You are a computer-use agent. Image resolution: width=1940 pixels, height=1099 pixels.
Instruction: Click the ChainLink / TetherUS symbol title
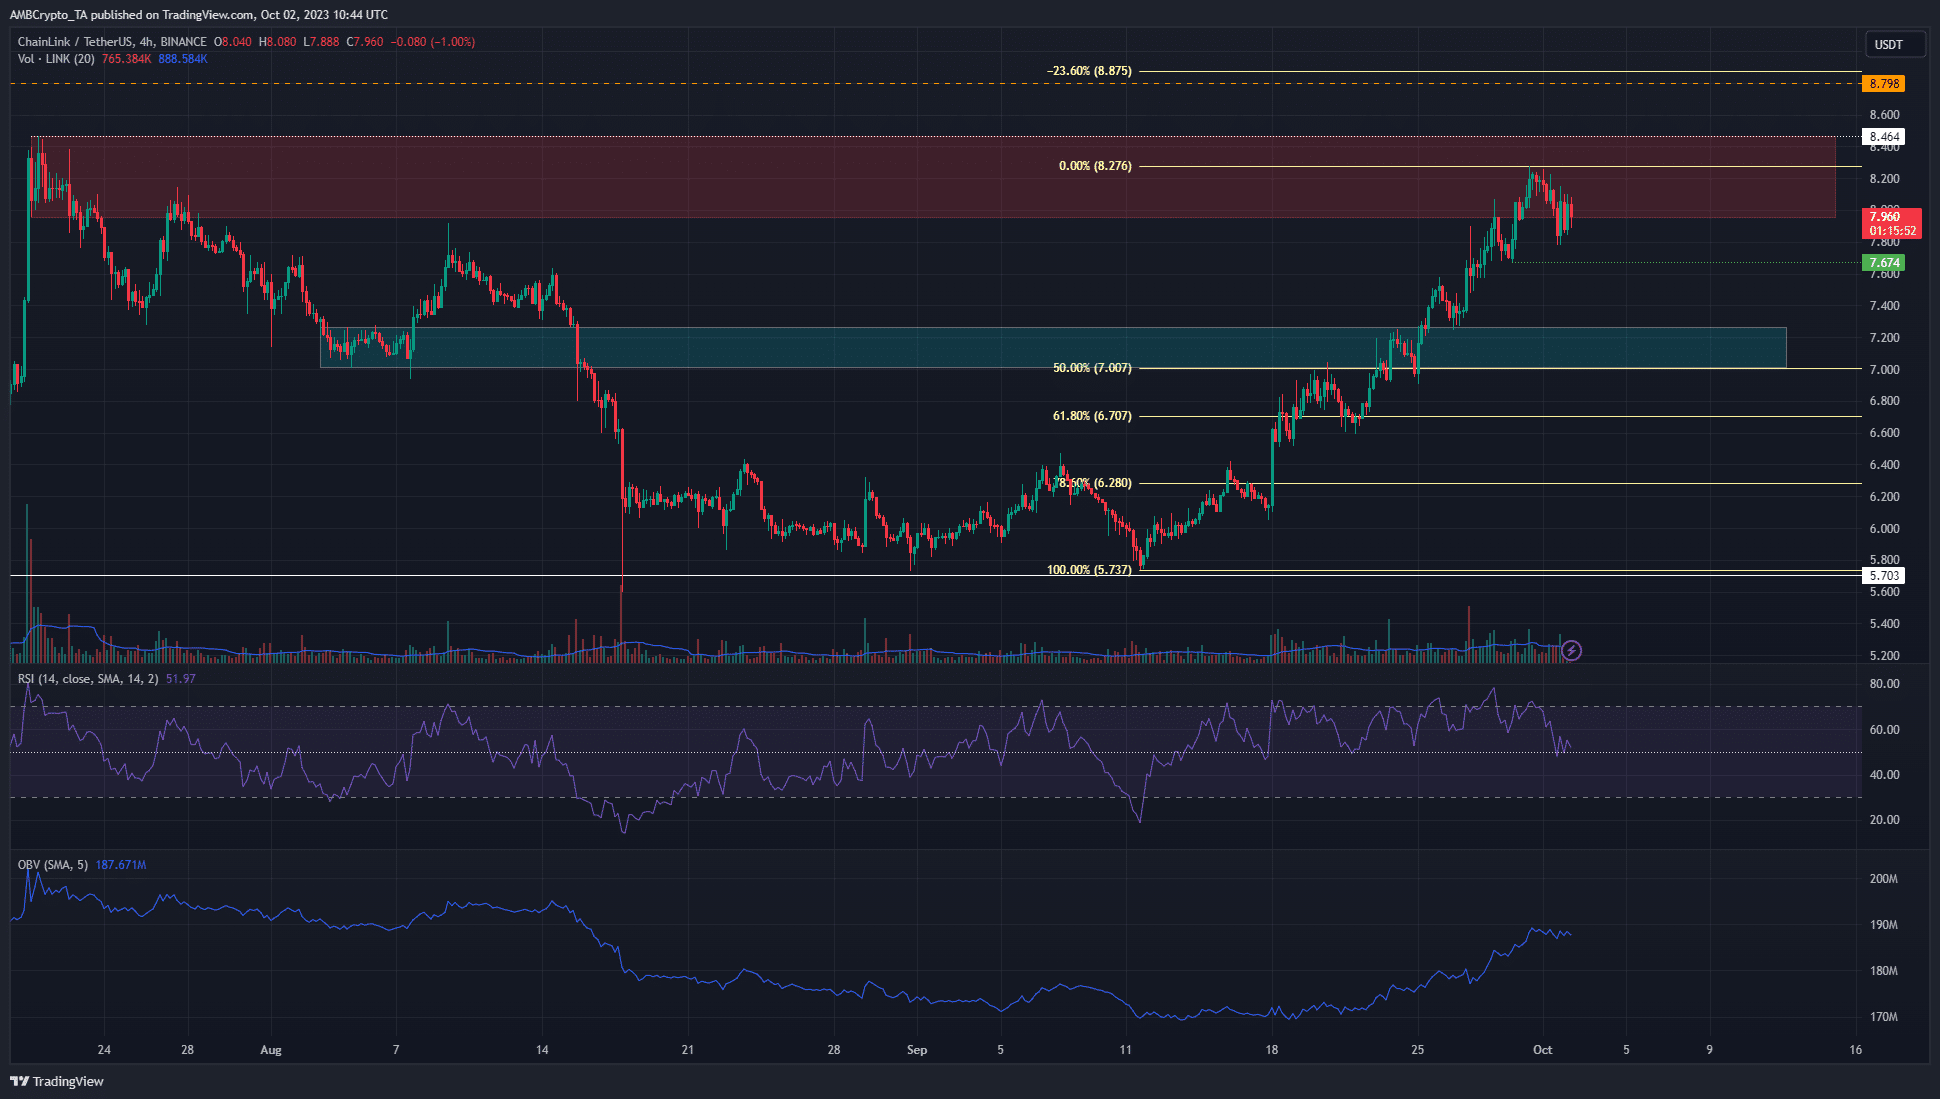[75, 42]
